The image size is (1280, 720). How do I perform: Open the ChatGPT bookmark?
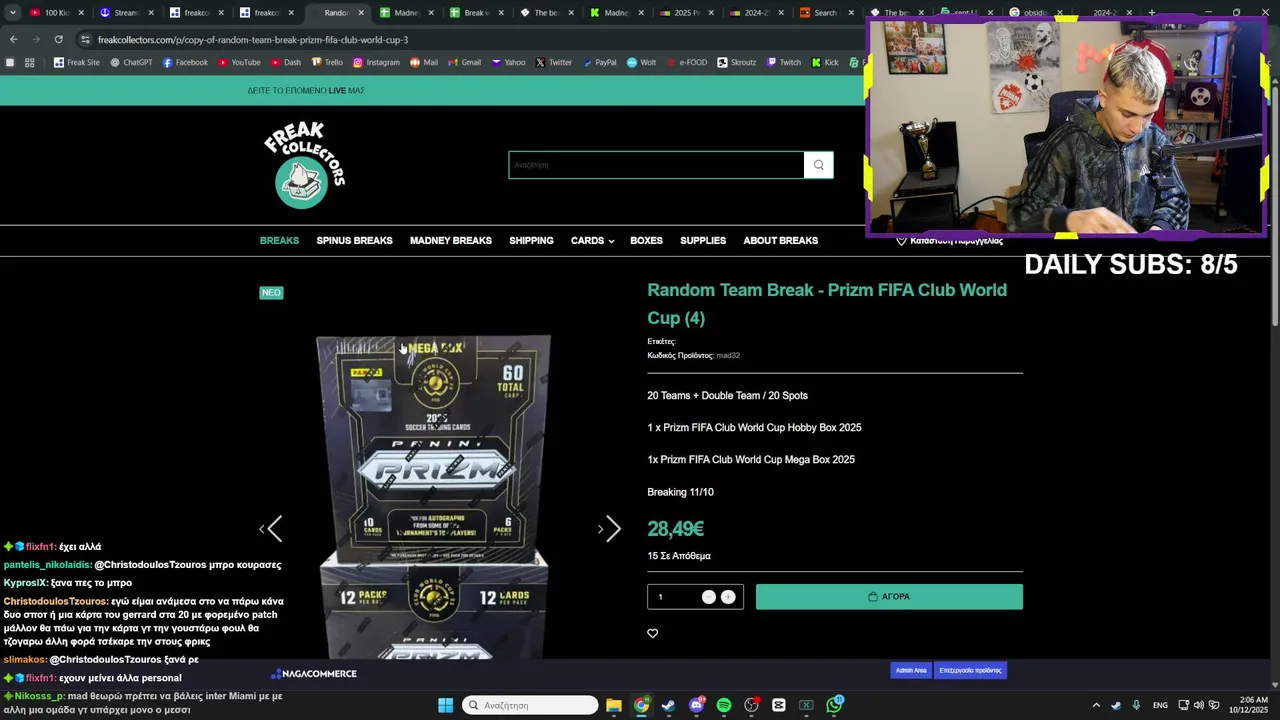coord(130,62)
